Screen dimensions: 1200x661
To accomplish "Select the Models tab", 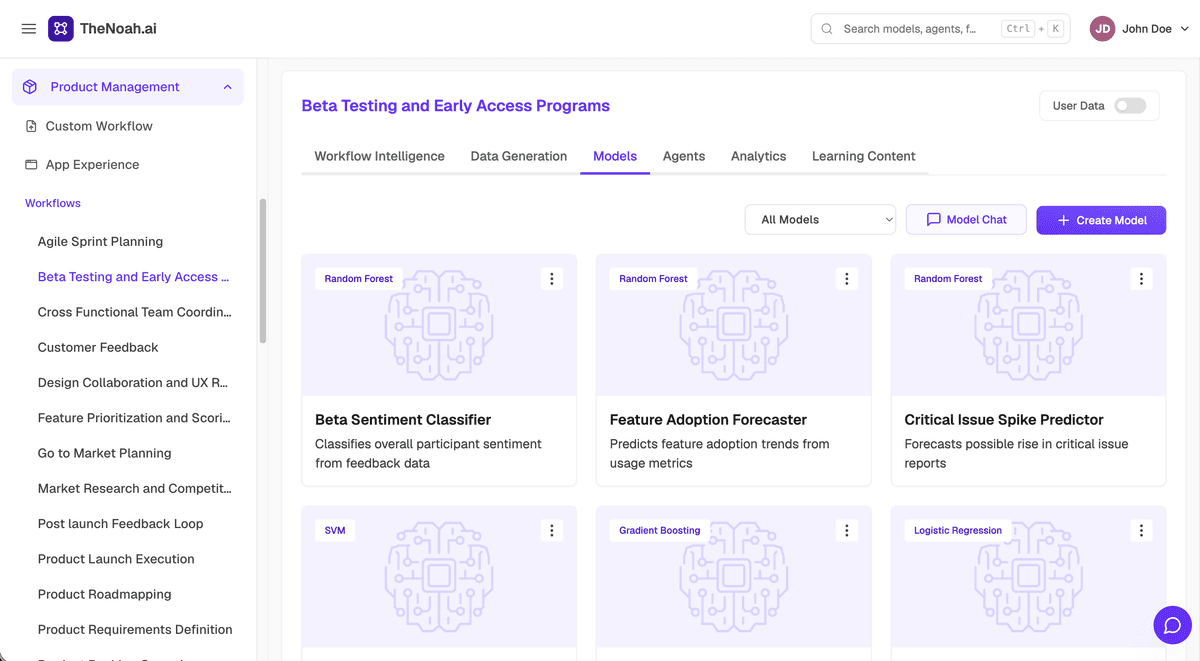I will point(615,156).
